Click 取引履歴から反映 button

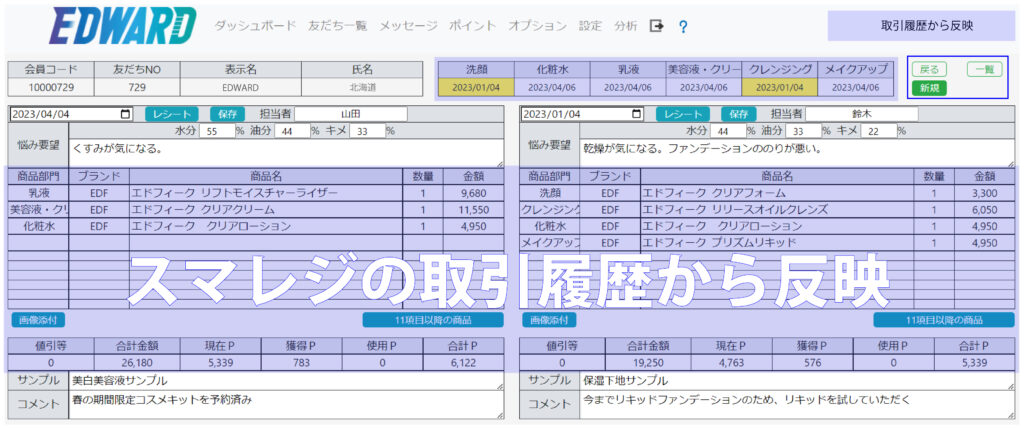921,26
